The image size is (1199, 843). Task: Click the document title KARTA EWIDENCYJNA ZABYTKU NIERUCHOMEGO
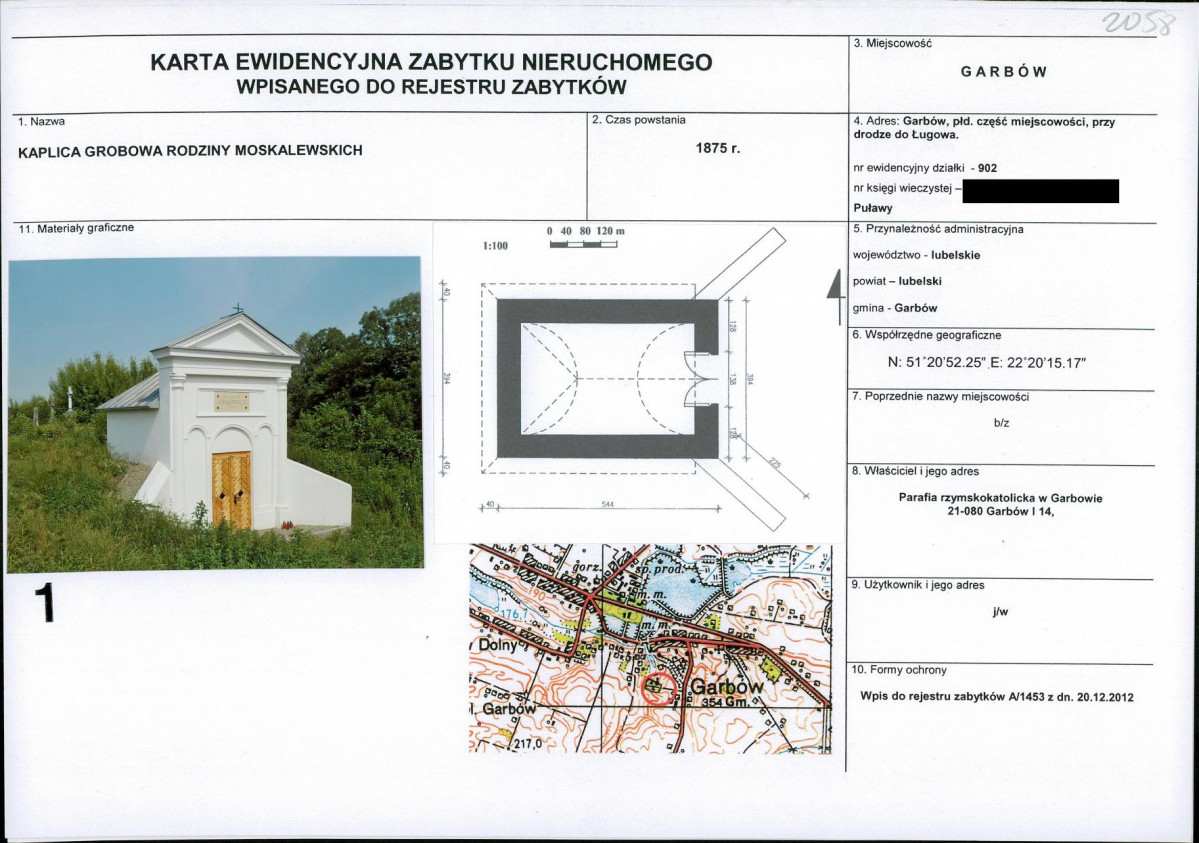point(431,63)
